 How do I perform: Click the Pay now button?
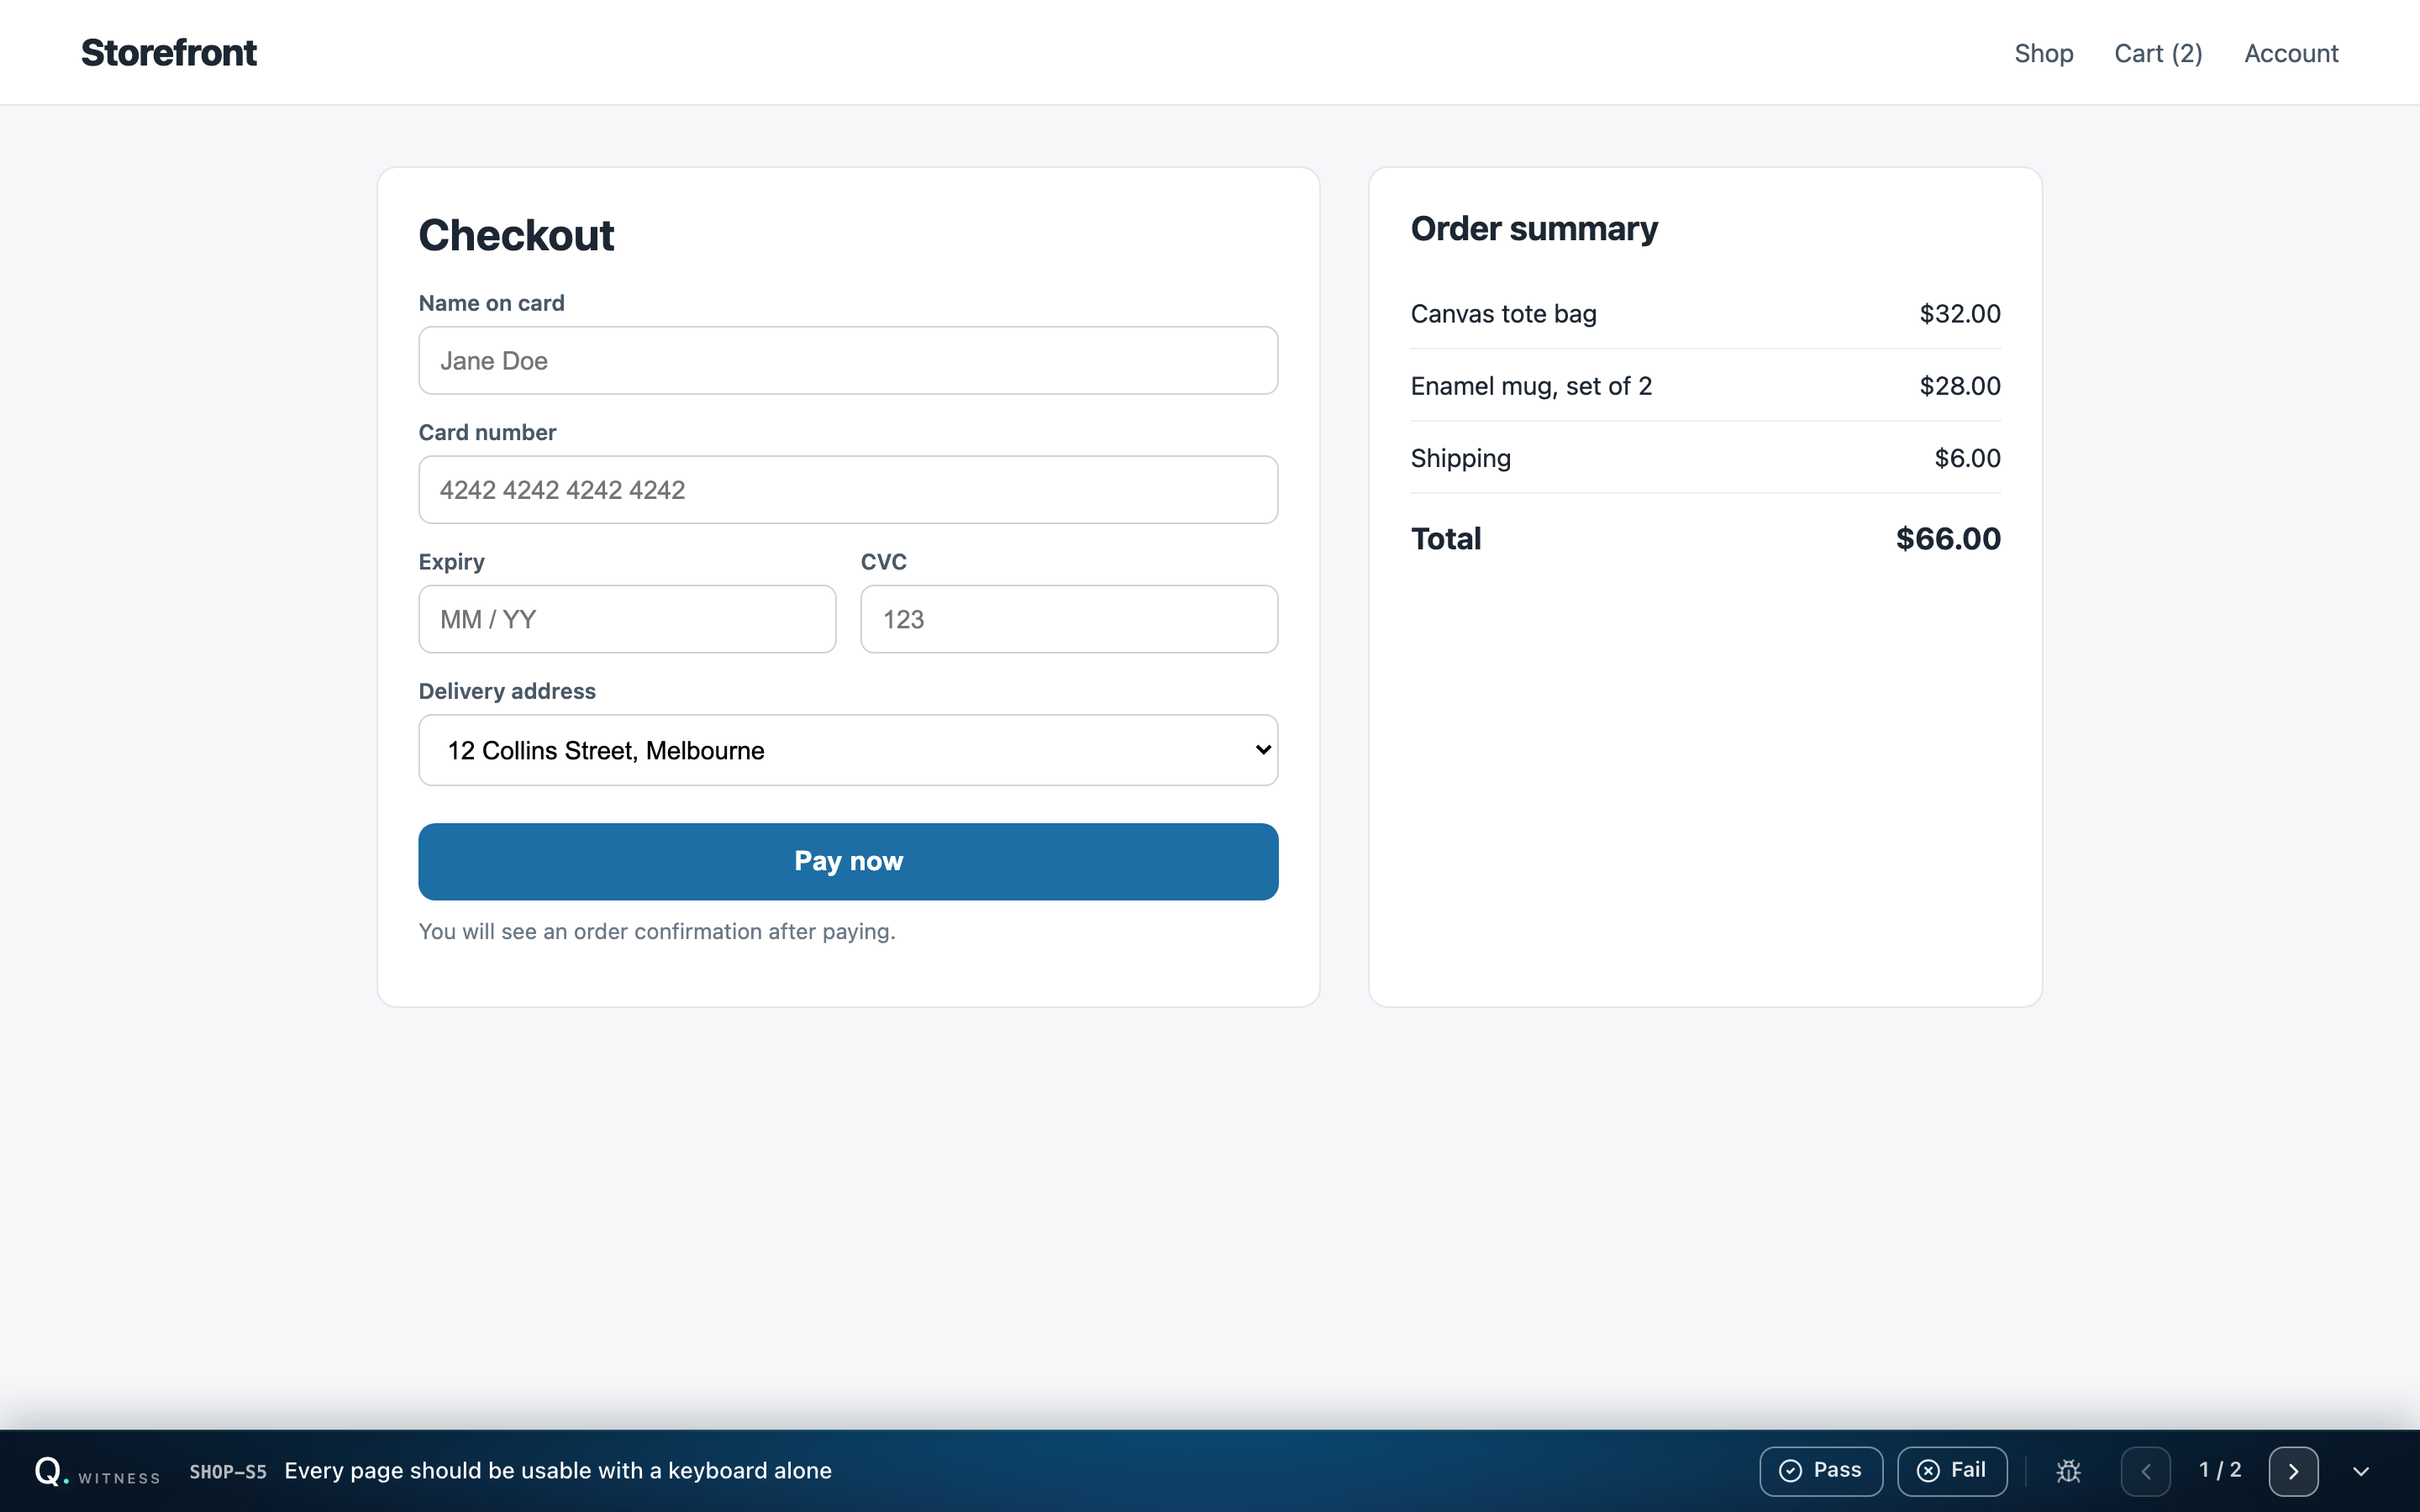pos(848,861)
